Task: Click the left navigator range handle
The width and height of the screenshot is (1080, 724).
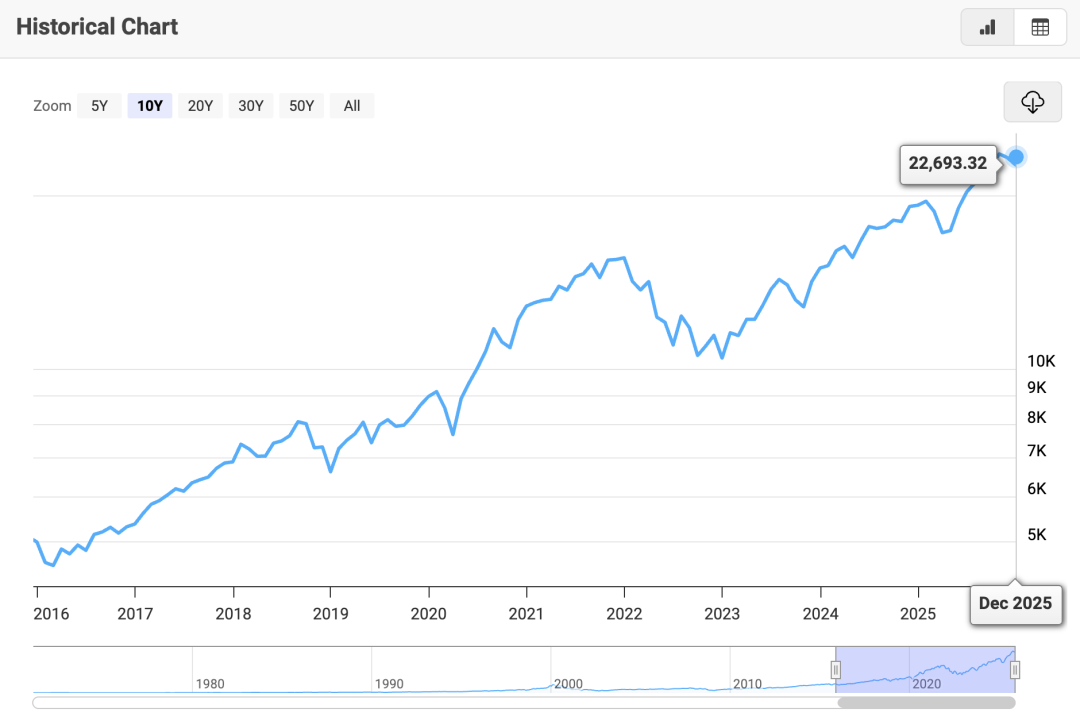Action: pyautogui.click(x=836, y=670)
